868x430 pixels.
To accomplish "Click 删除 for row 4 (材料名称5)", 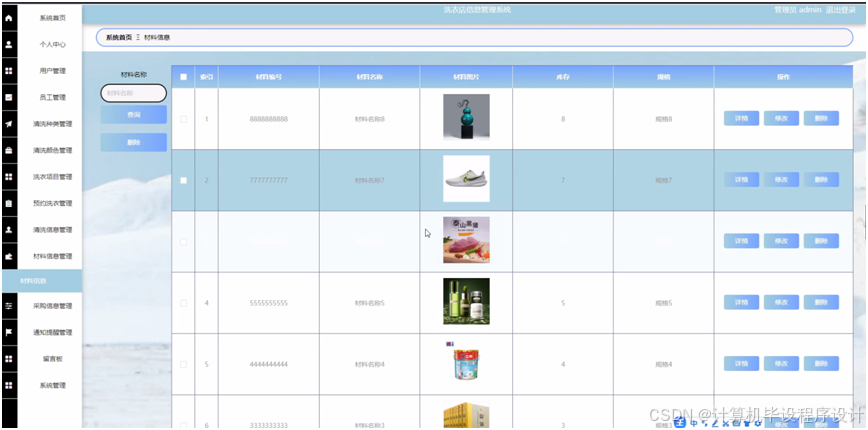I will tap(821, 302).
